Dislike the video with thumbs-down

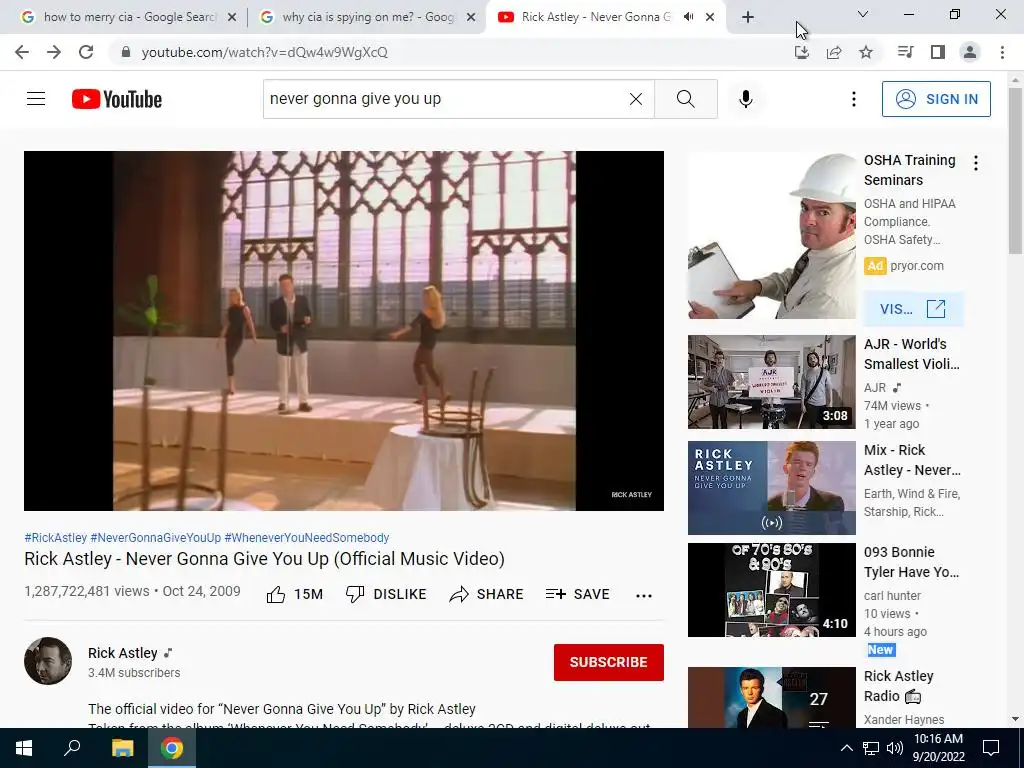coord(355,594)
